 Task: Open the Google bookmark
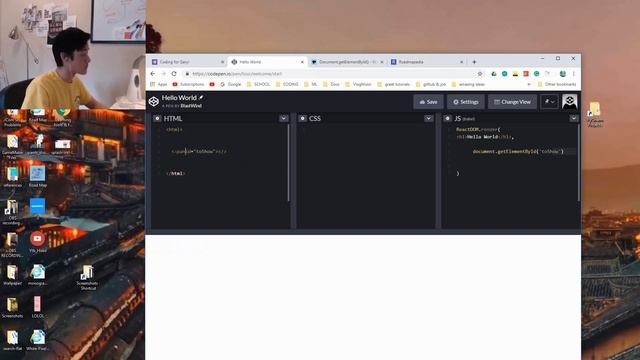[231, 84]
